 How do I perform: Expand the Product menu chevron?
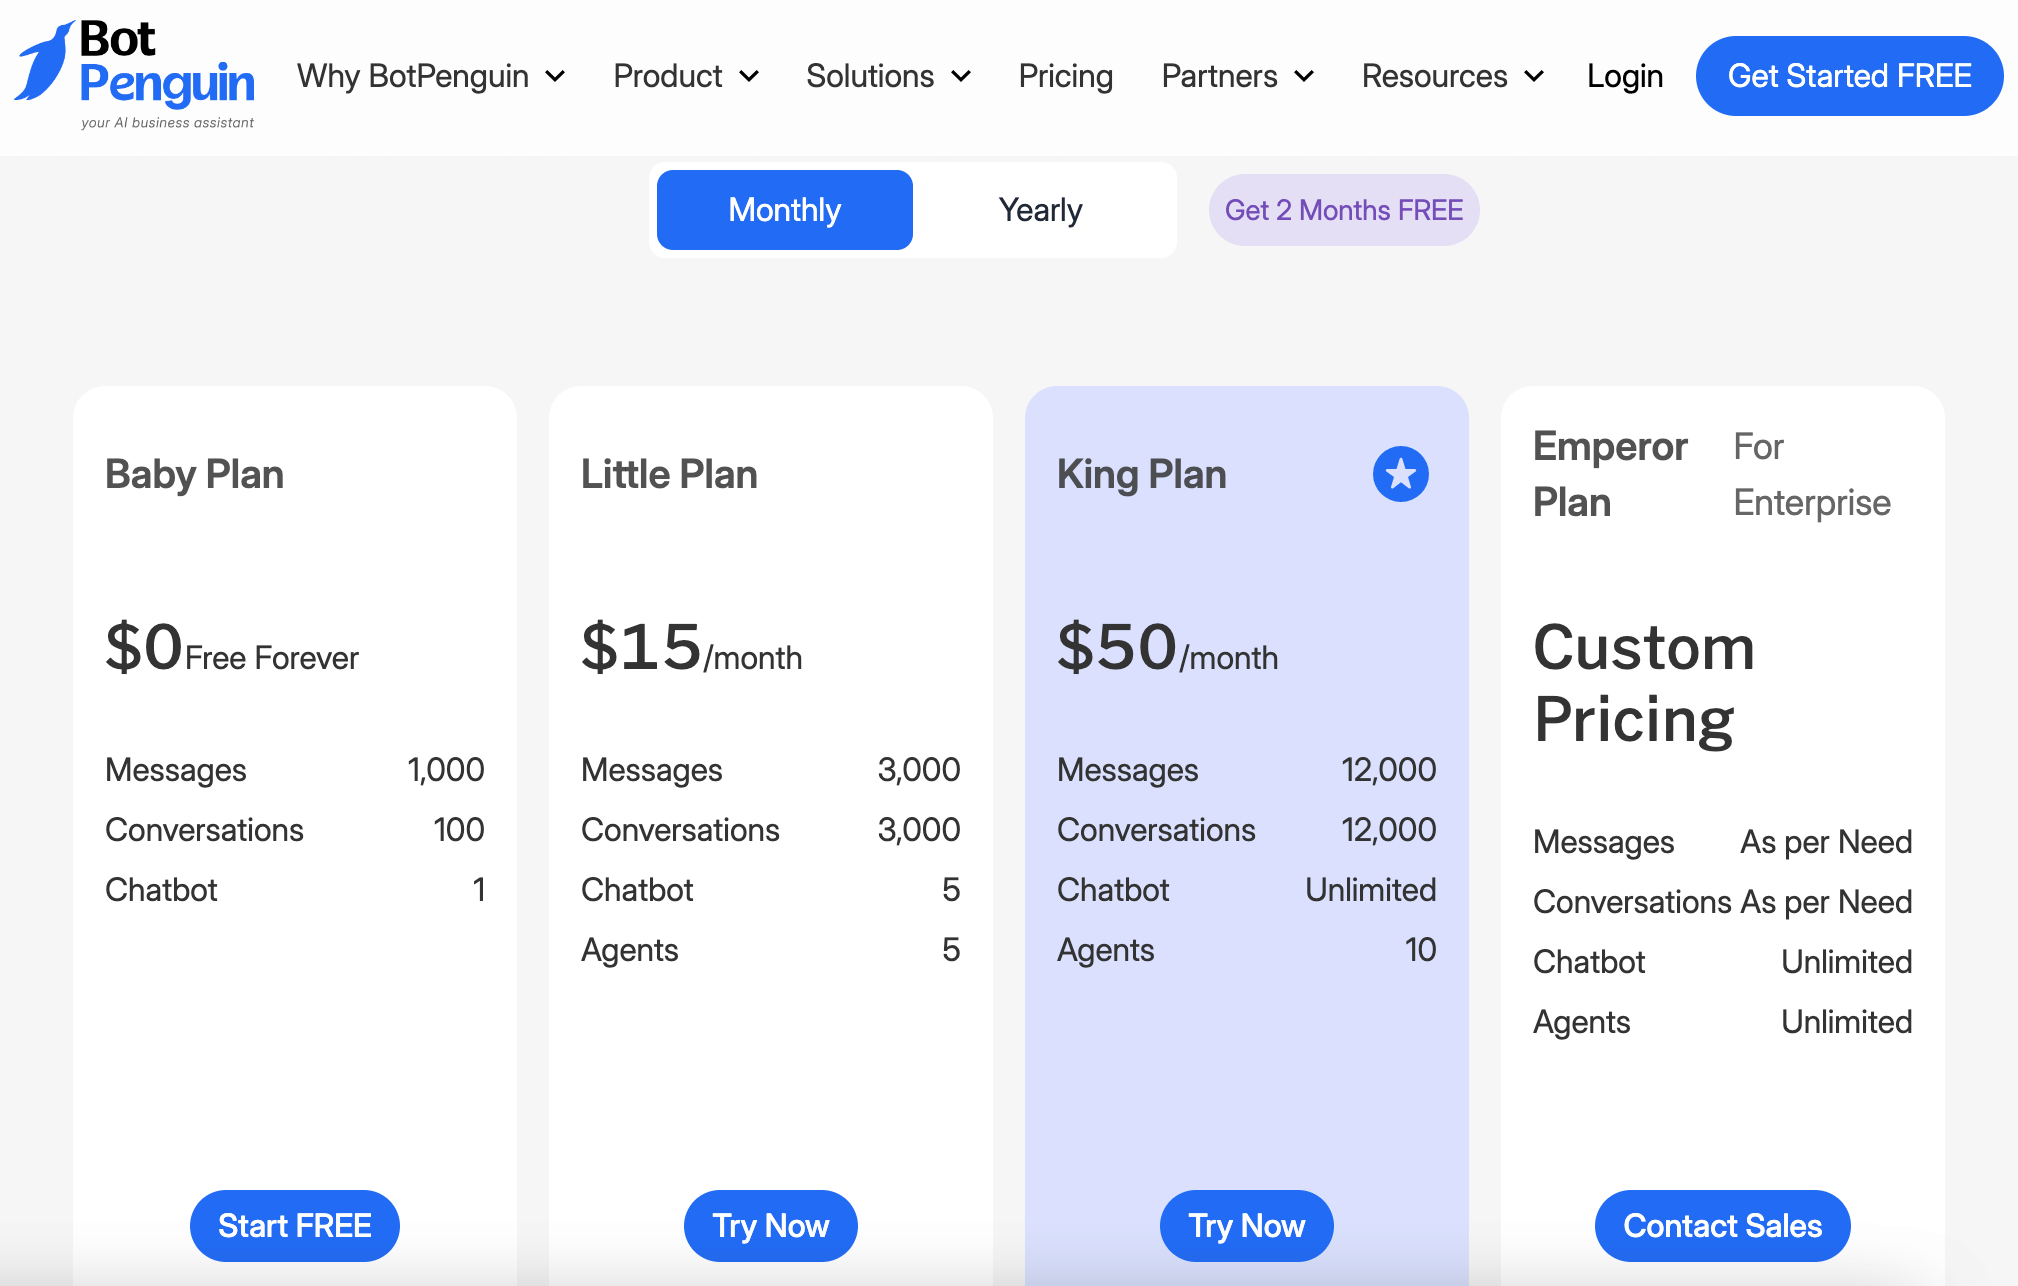749,77
